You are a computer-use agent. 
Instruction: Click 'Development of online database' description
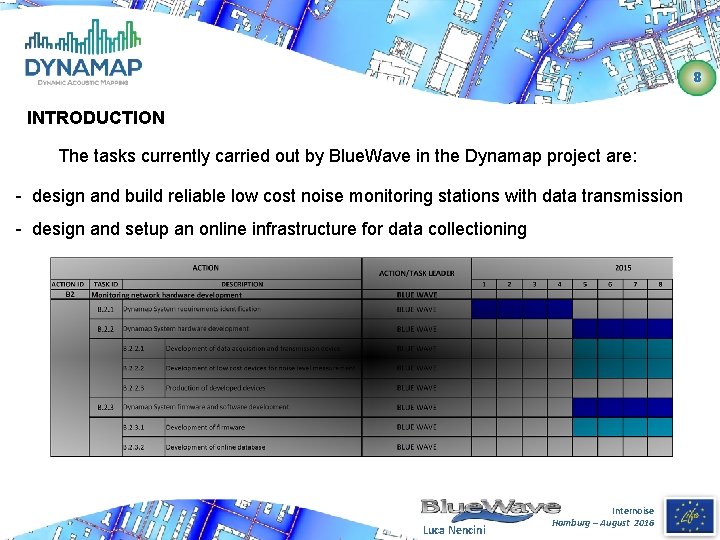(215, 447)
